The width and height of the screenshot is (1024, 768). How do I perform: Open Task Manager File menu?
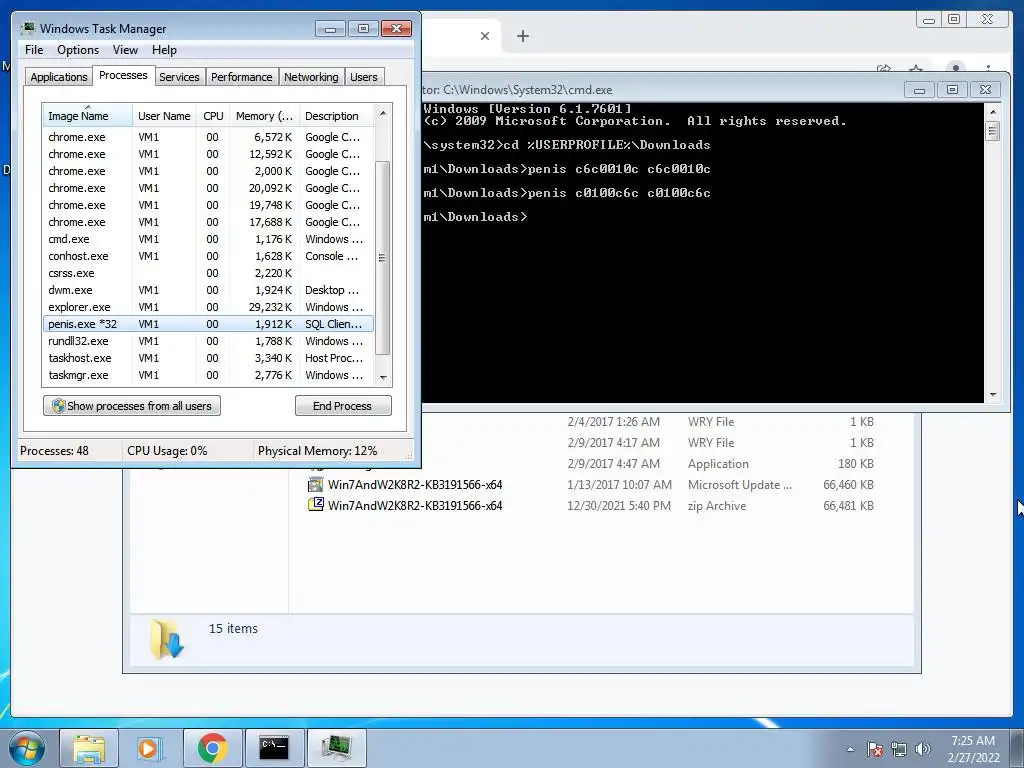tap(34, 50)
